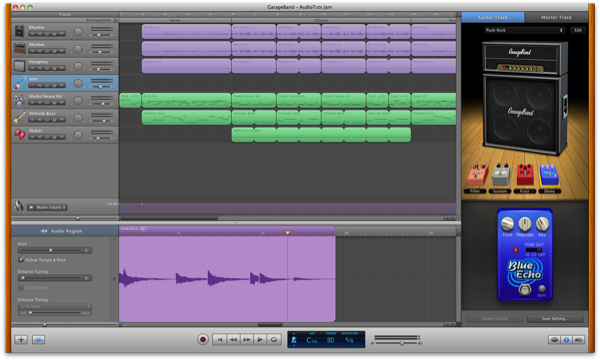Expand automation for the Solo track
Viewport: 600px width, 360px height.
click(x=62, y=85)
